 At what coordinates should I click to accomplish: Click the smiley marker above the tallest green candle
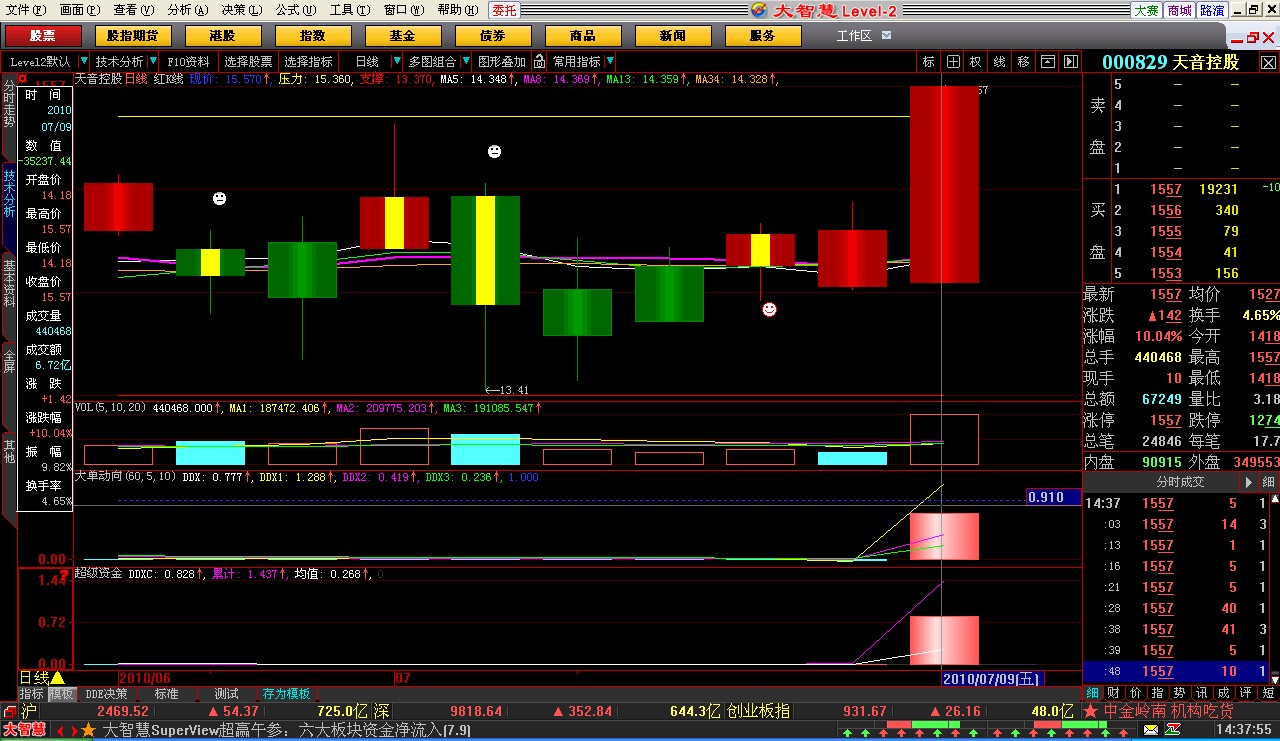click(494, 151)
